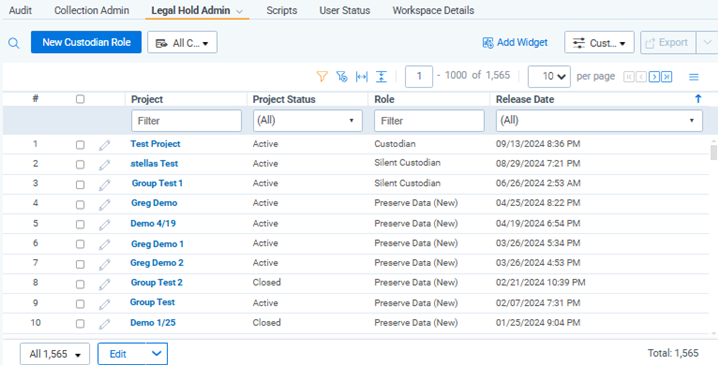Click edit pencil for Demo 1/25 row
This screenshot has height=365, width=718.
coord(105,324)
